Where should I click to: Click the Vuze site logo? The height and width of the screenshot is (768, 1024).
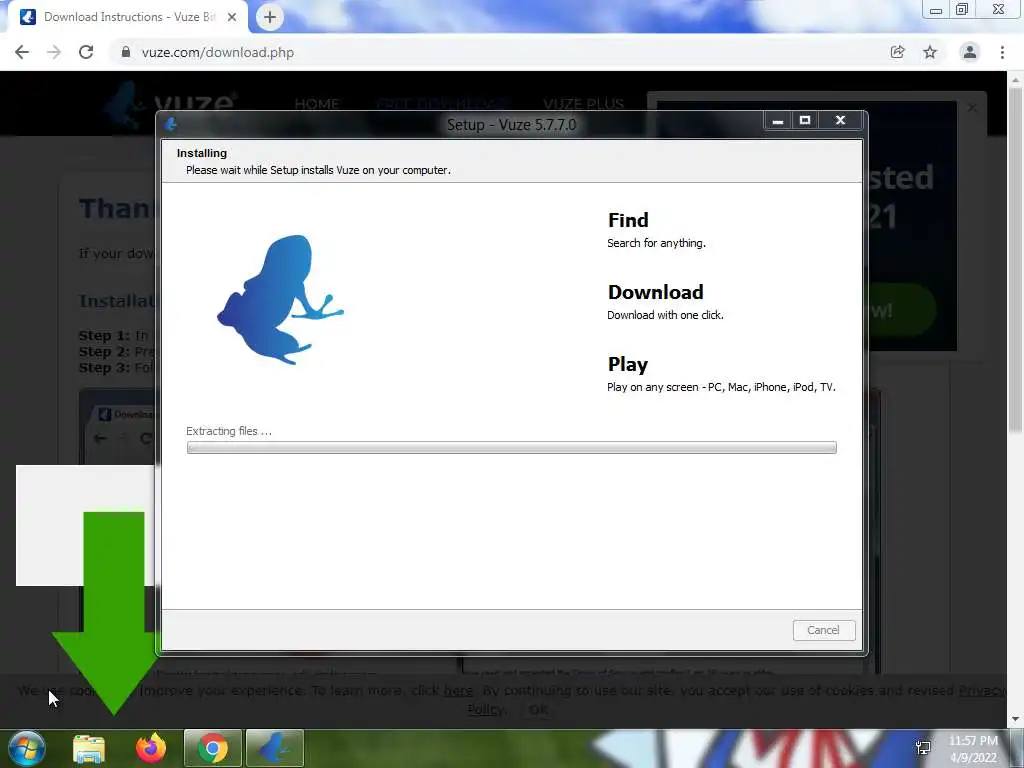click(x=172, y=103)
